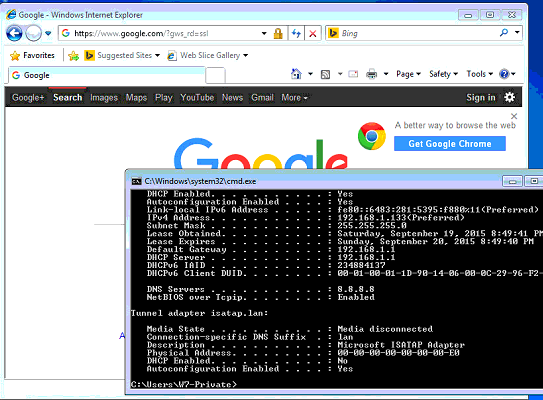Click the cmd.exe title bar icon
The width and height of the screenshot is (543, 400).
136,181
